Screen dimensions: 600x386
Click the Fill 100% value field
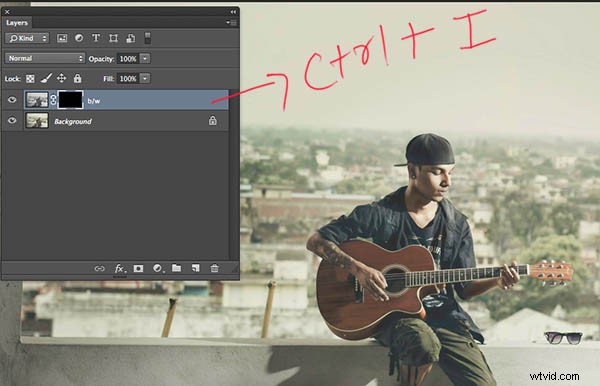click(128, 78)
